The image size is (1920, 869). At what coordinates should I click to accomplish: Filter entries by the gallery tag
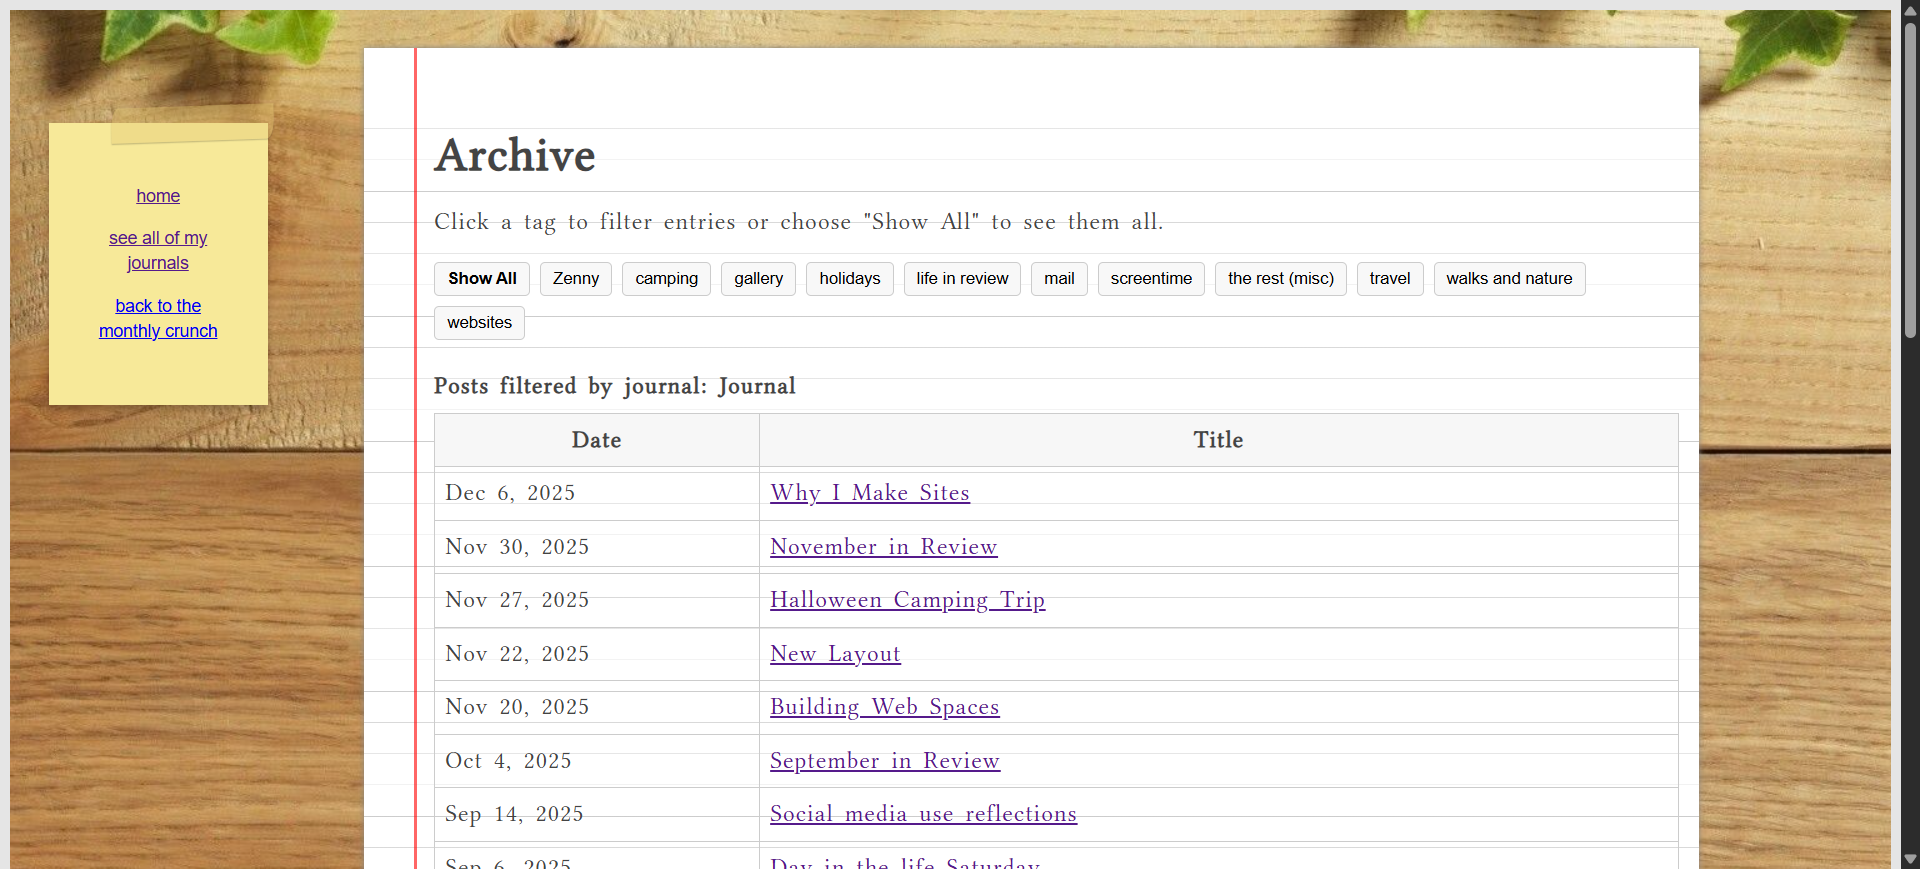758,279
